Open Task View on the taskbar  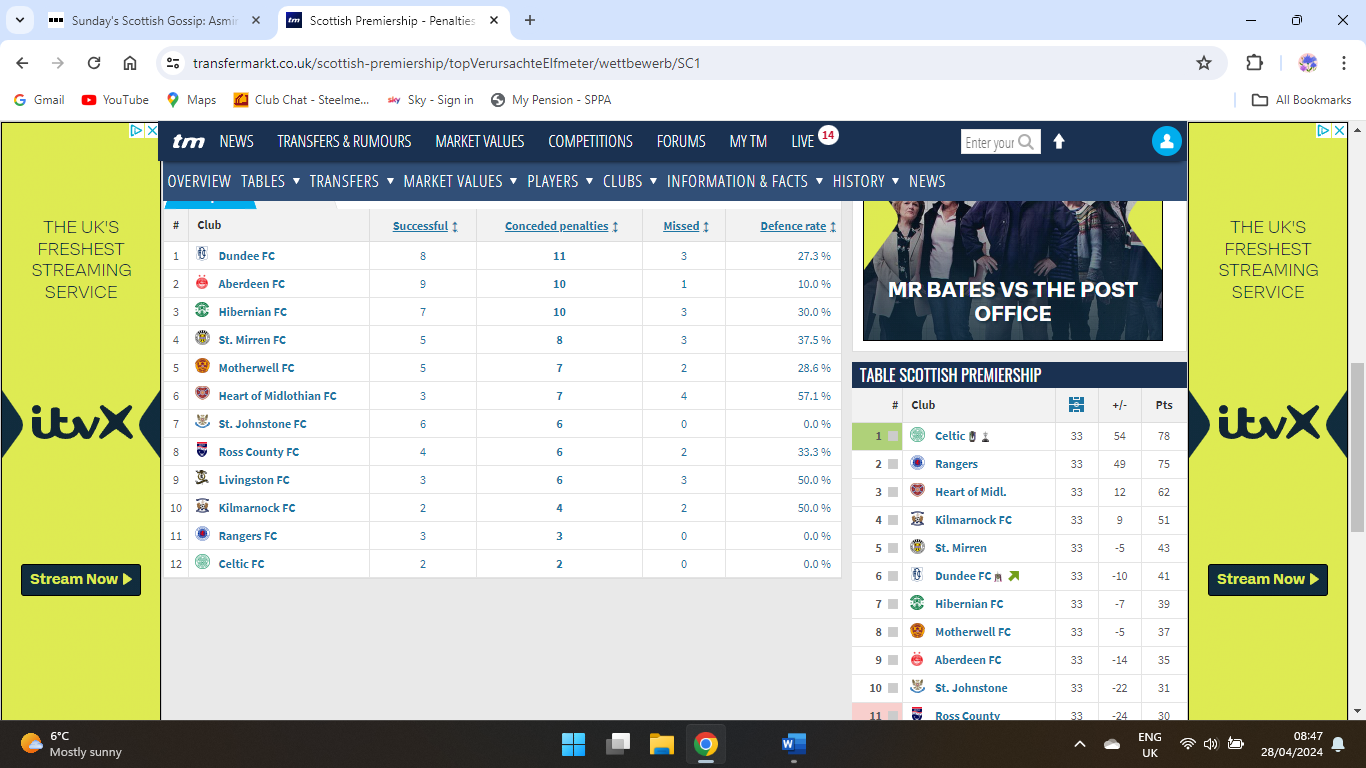click(617, 744)
